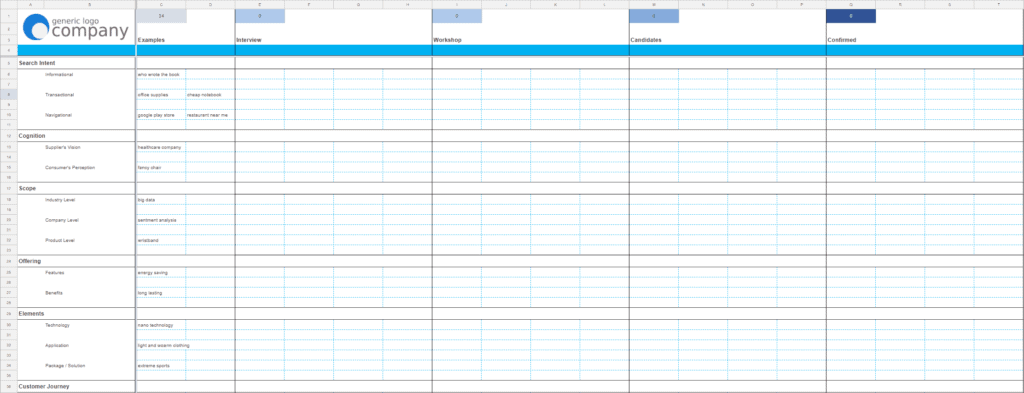The image size is (1024, 393).
Task: Click the 'healthcare company' example cell
Action: coord(161,148)
